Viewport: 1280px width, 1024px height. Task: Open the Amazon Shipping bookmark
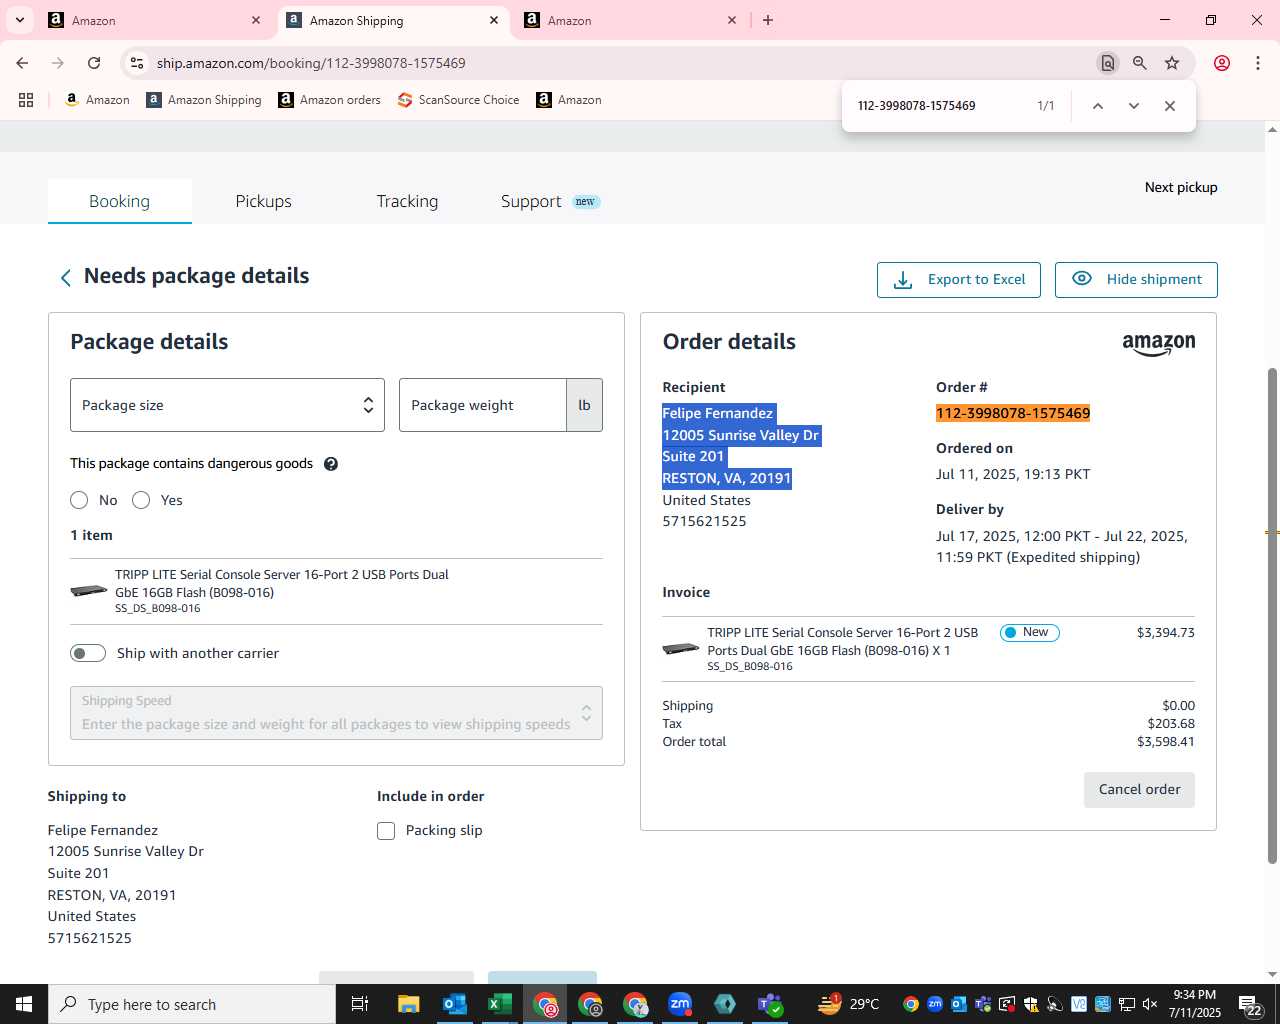(204, 100)
